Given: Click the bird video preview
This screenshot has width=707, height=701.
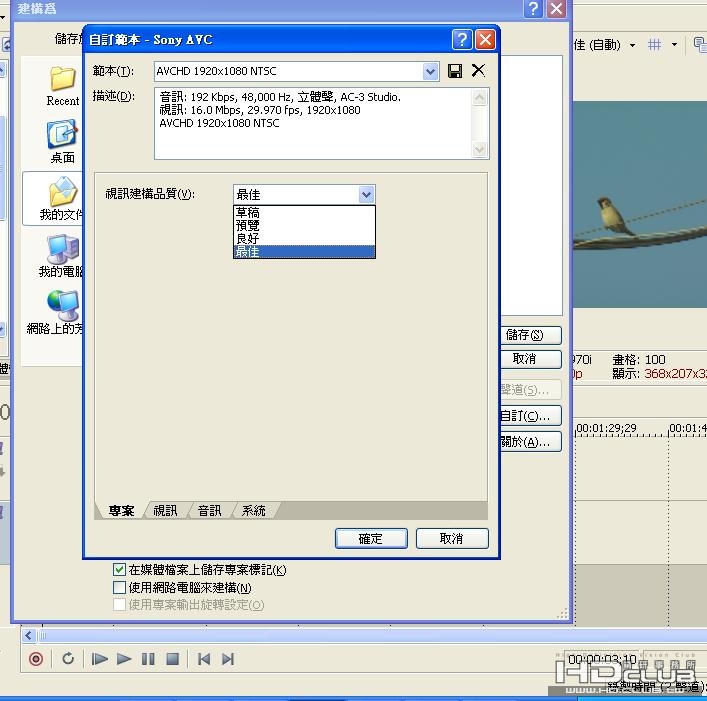Looking at the screenshot, I should pos(640,204).
